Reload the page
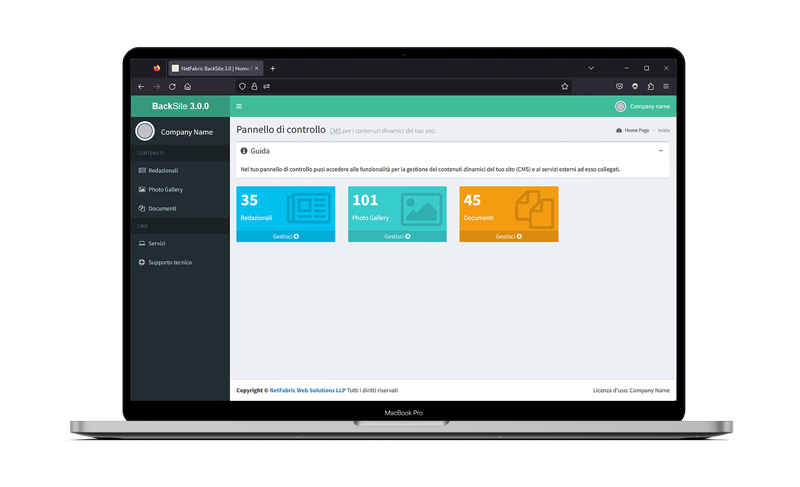Viewport: 800px width, 487px height. 172,87
